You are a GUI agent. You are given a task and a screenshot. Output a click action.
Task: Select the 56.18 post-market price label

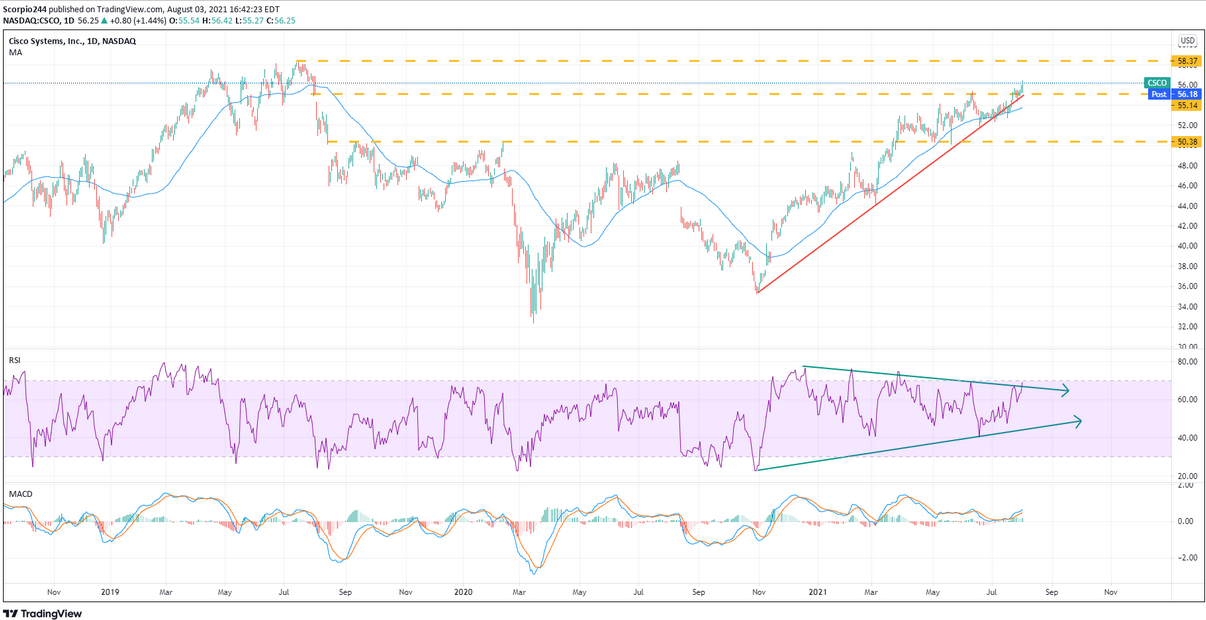point(1187,94)
